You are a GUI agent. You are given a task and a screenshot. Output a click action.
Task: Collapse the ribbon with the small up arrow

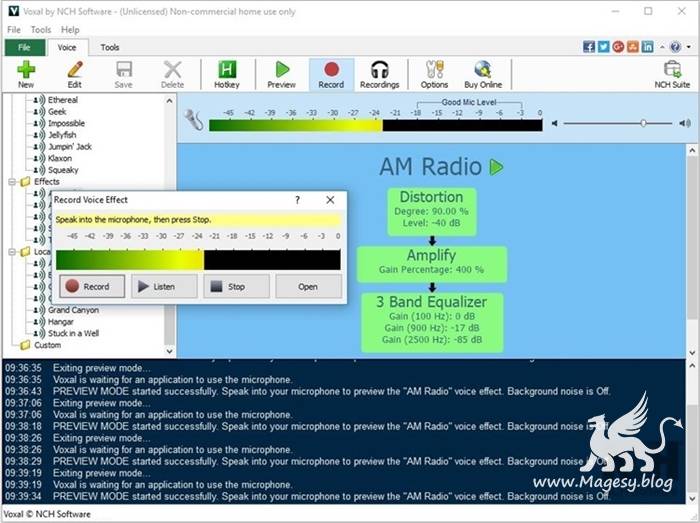click(662, 47)
